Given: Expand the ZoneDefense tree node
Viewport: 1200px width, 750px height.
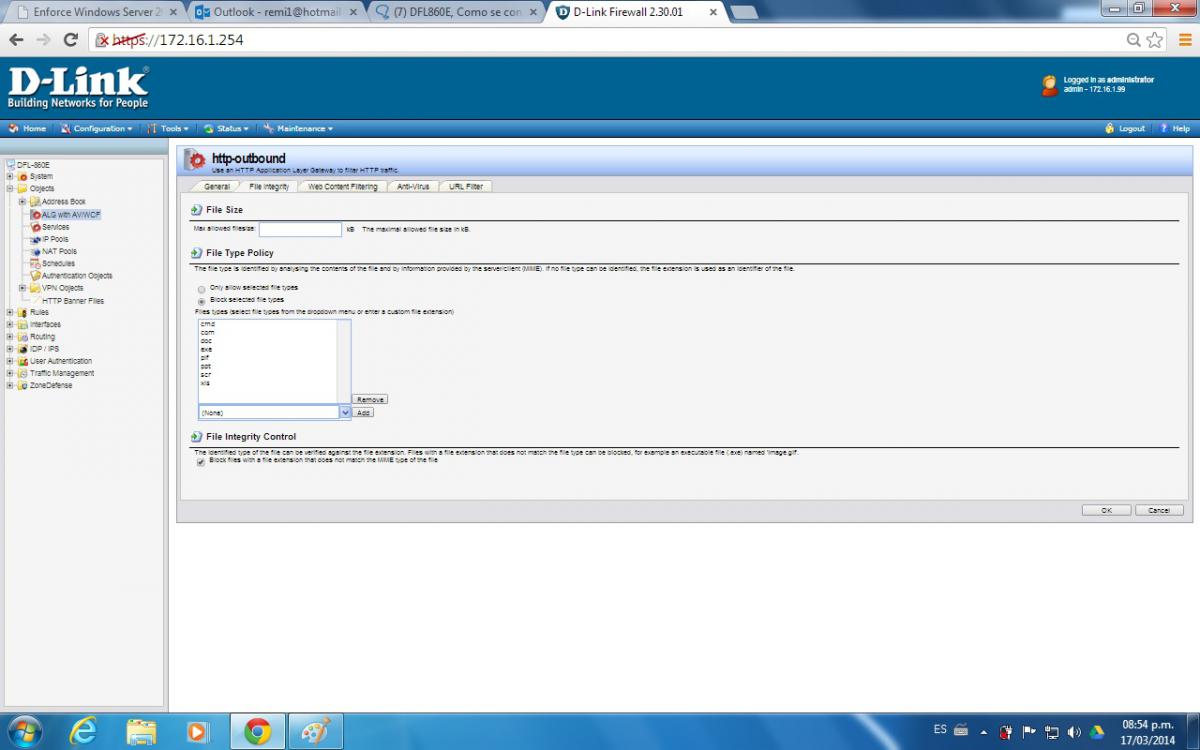Looking at the screenshot, I should pyautogui.click(x=10, y=386).
